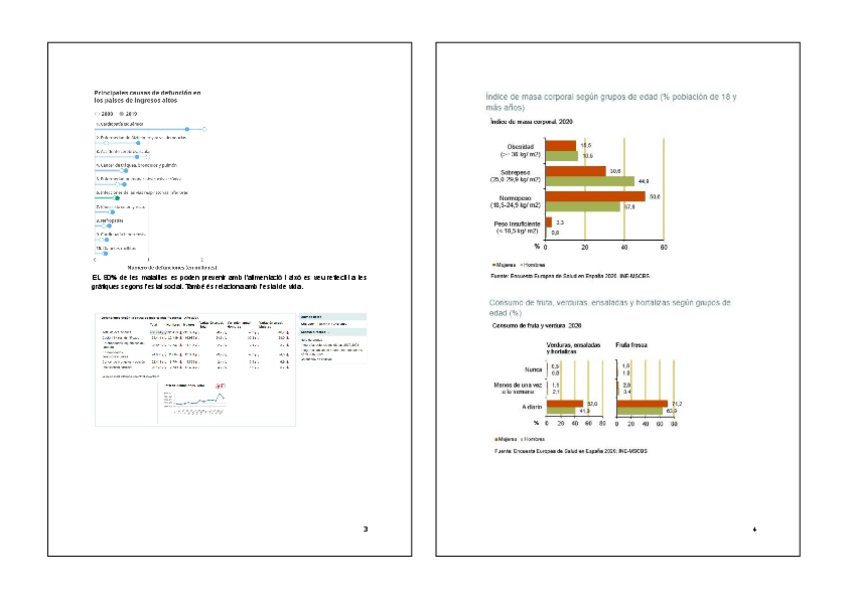Click the '2019' legend marker in the deaths chart
848x599 pixels.
122,114
